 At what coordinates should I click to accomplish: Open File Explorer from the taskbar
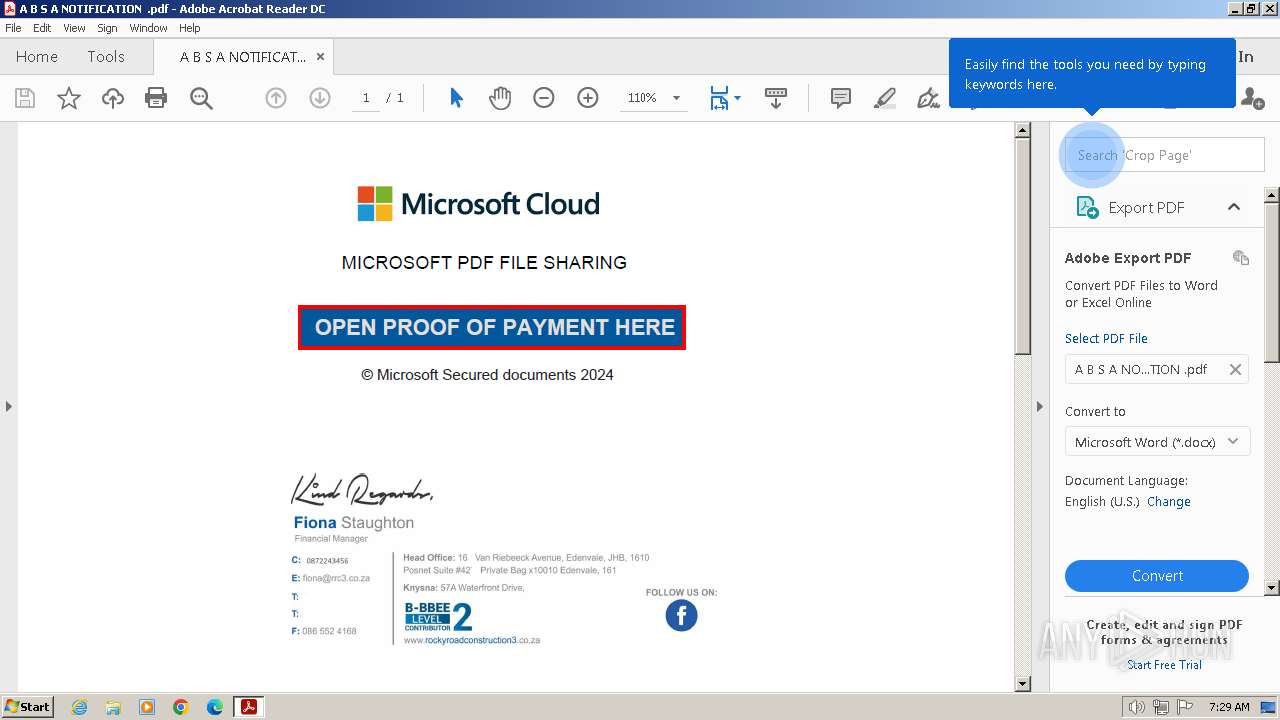pos(113,707)
